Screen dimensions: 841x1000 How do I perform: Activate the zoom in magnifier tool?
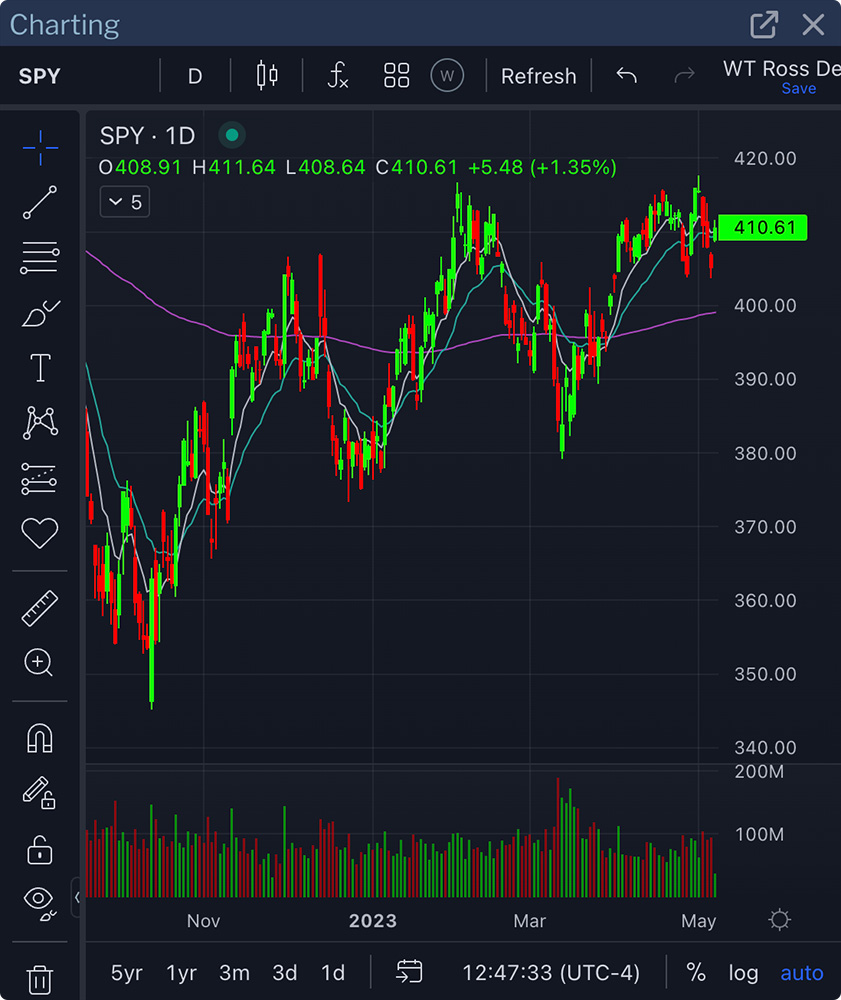(x=39, y=663)
